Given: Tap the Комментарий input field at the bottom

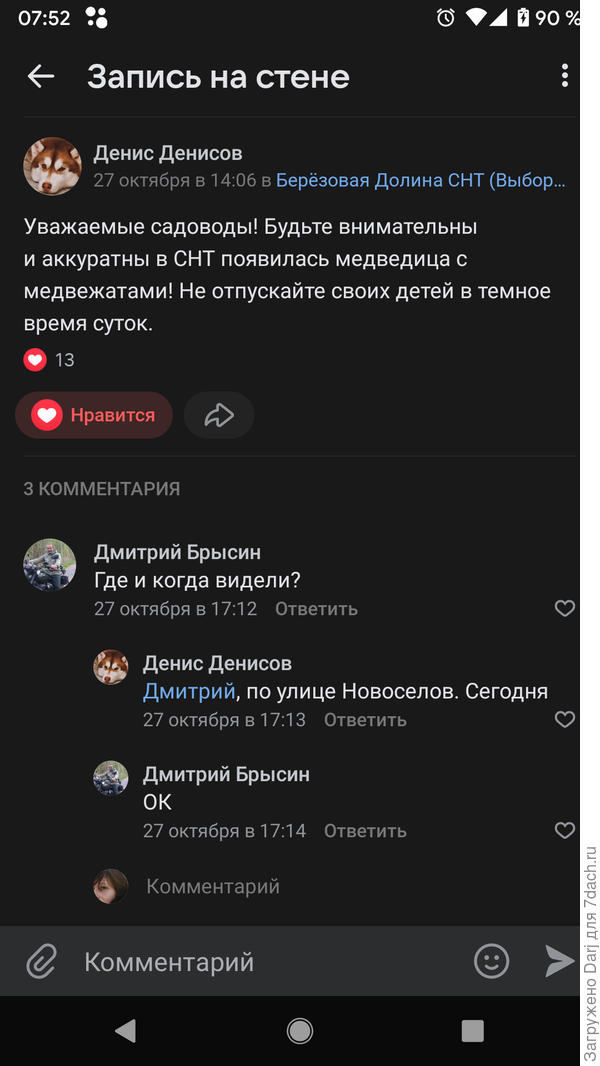Looking at the screenshot, I should click(200, 961).
